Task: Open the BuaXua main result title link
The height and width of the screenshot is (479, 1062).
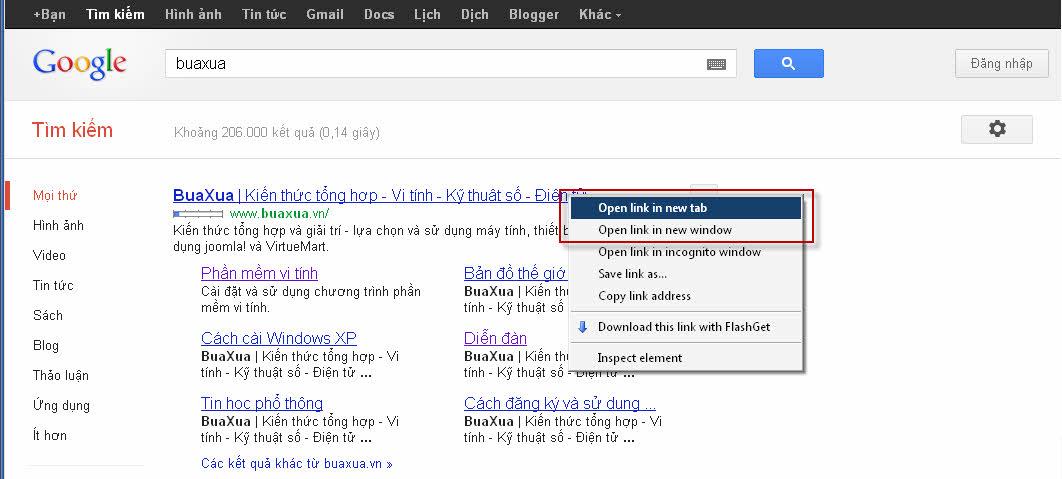Action: (x=371, y=195)
